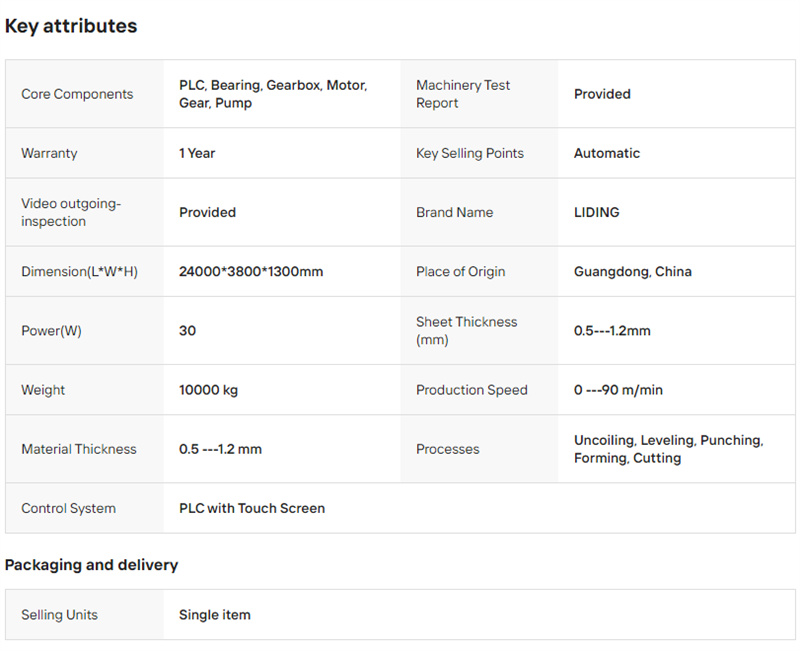Select the PLC with Touch Screen value
This screenshot has width=800, height=651.
tap(252, 508)
